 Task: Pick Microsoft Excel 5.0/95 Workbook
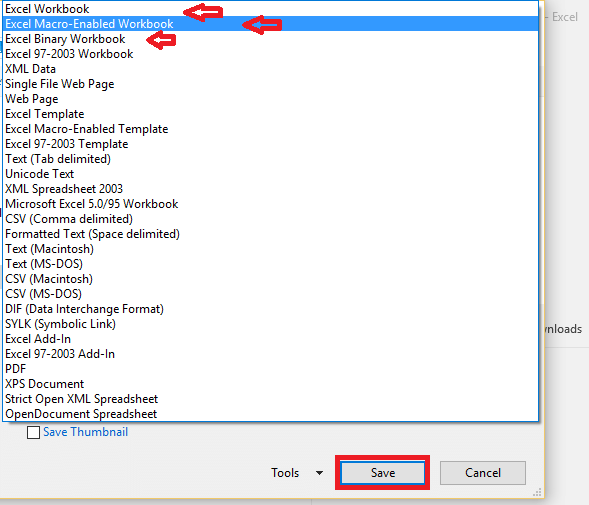tap(270, 204)
